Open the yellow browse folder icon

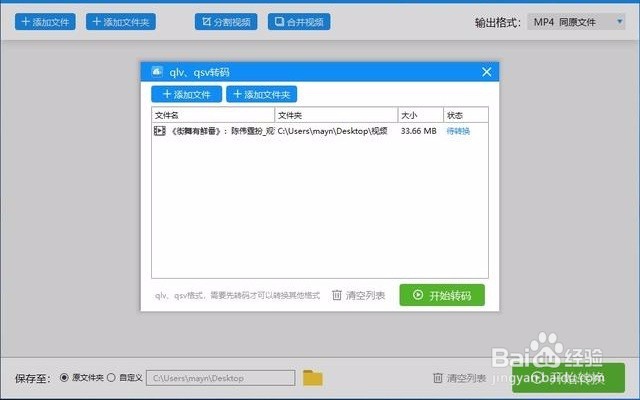click(313, 378)
